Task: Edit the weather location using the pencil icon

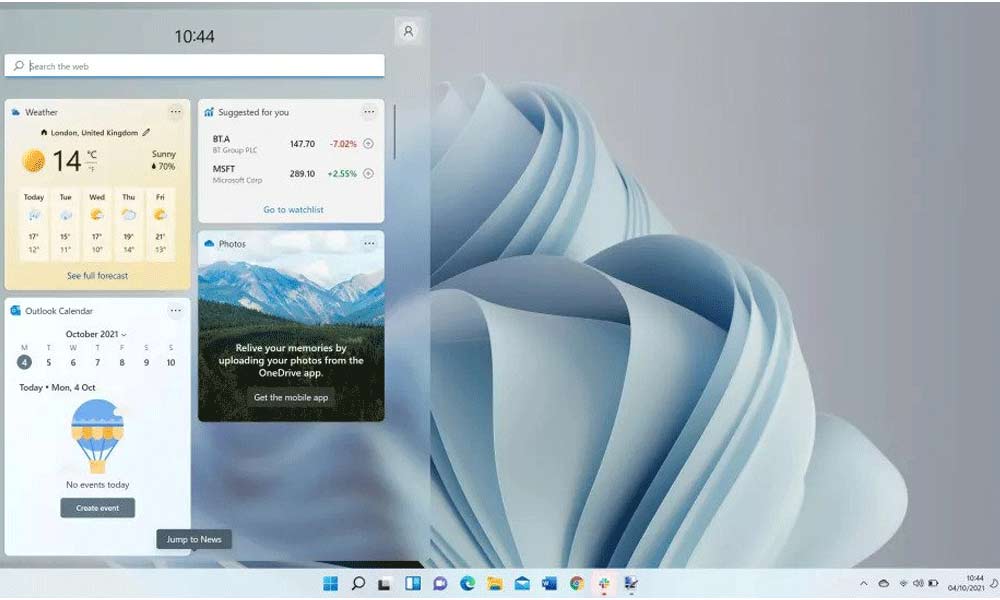Action: coord(145,131)
